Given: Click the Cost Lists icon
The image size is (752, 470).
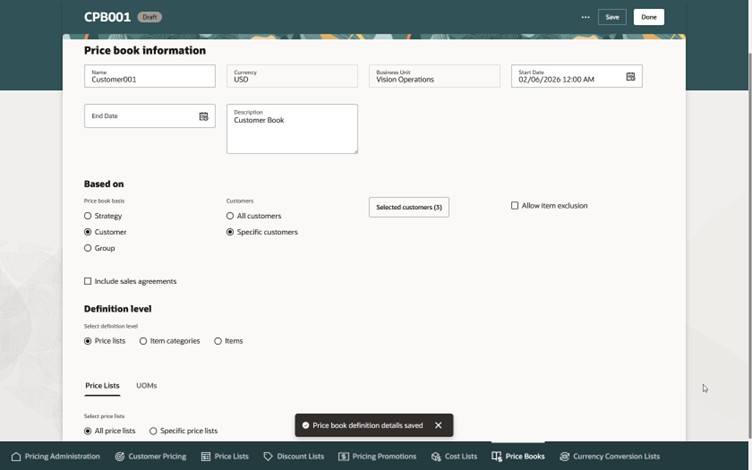Looking at the screenshot, I should [x=436, y=457].
